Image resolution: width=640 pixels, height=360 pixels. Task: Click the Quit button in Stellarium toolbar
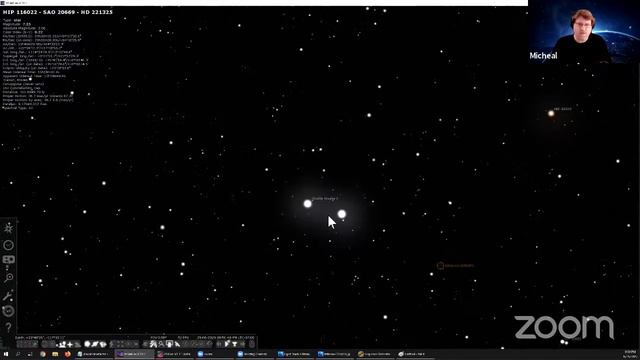coord(252,344)
